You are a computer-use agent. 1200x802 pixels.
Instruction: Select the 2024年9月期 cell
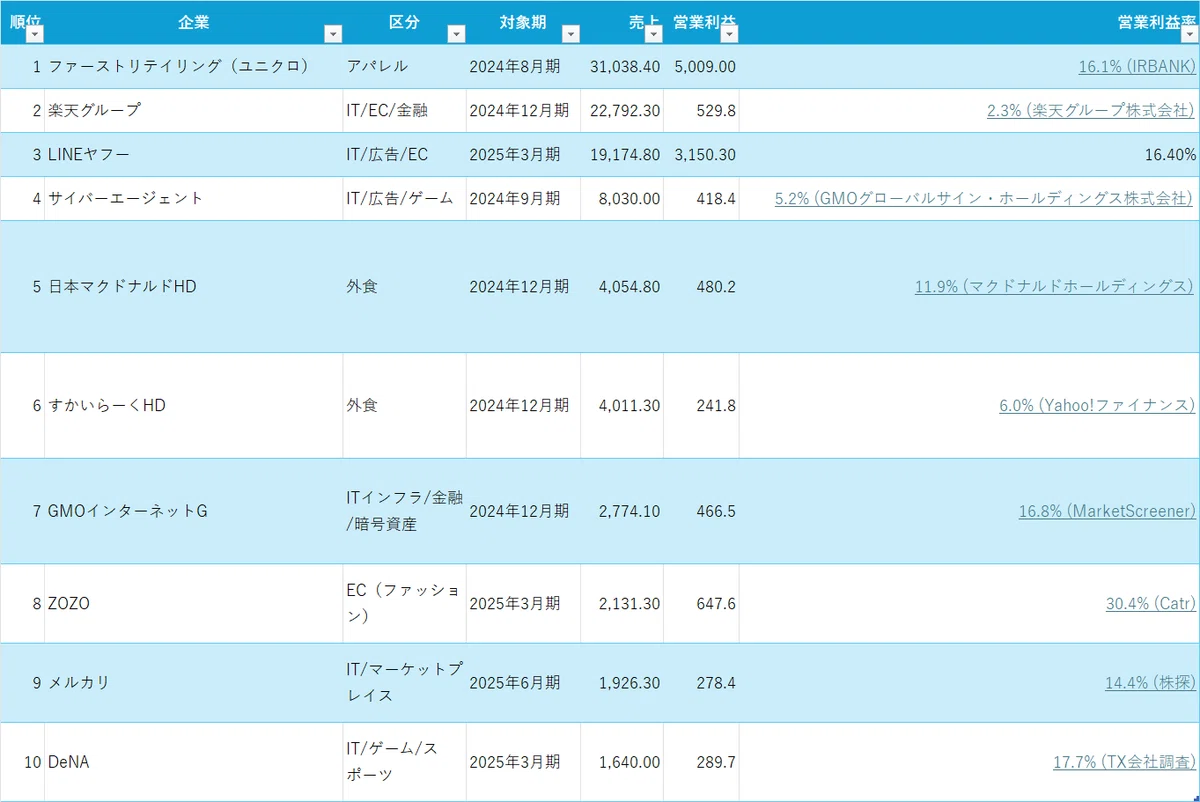(523, 199)
